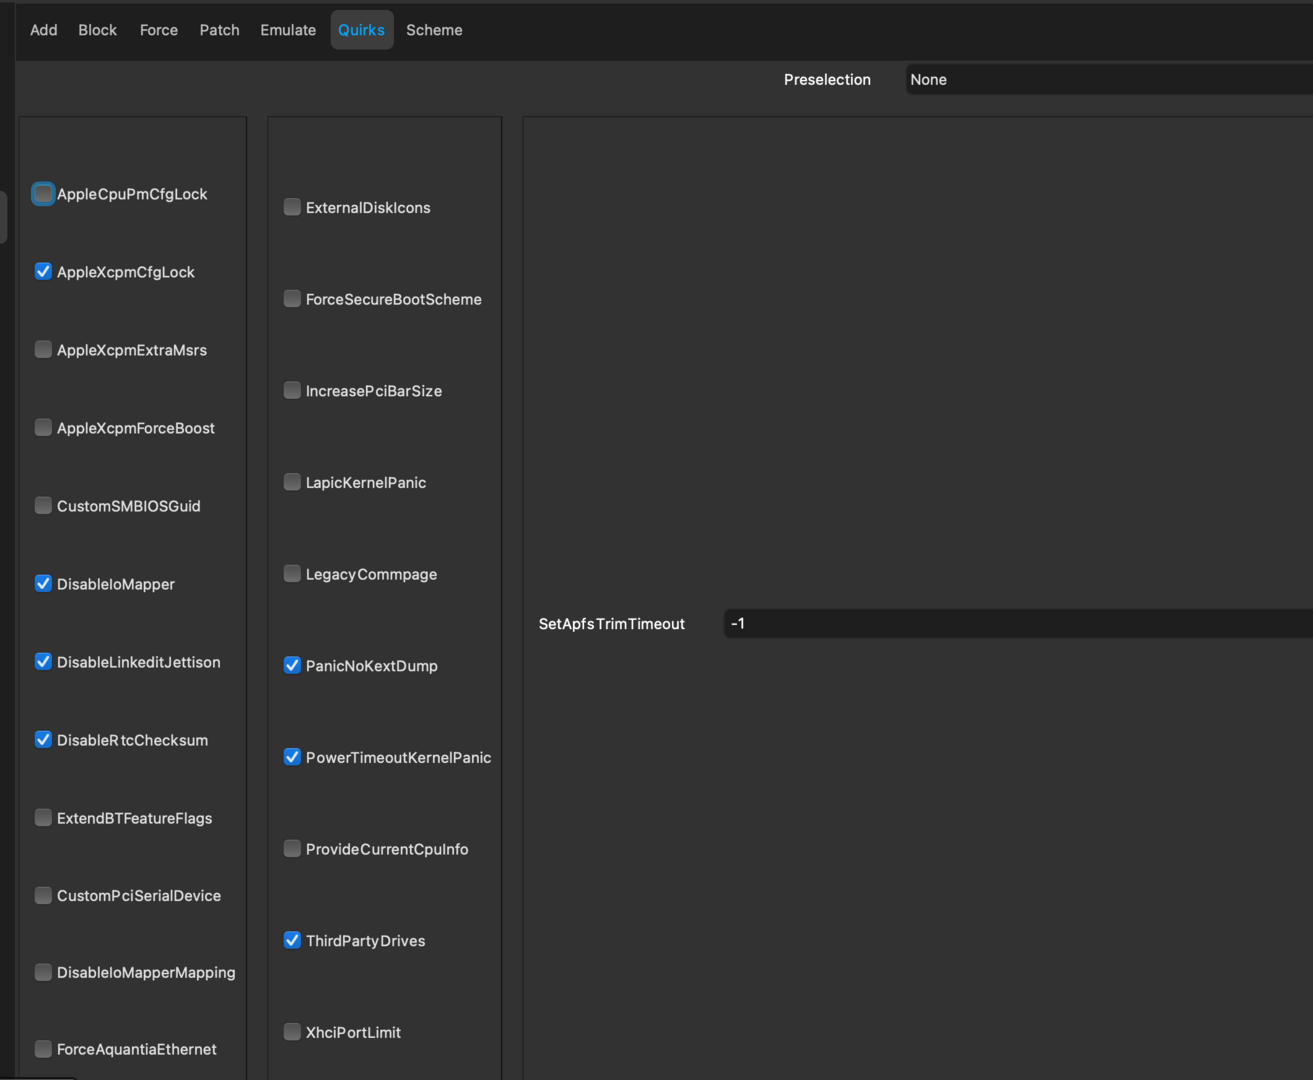Uncheck DisableLinkeditJettison
The width and height of the screenshot is (1313, 1080).
(43, 662)
